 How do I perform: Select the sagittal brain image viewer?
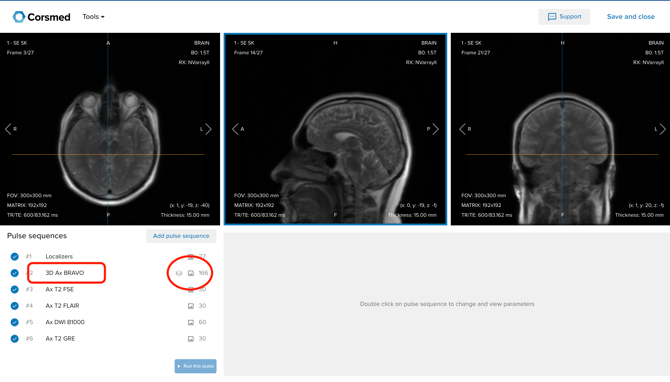(335, 129)
